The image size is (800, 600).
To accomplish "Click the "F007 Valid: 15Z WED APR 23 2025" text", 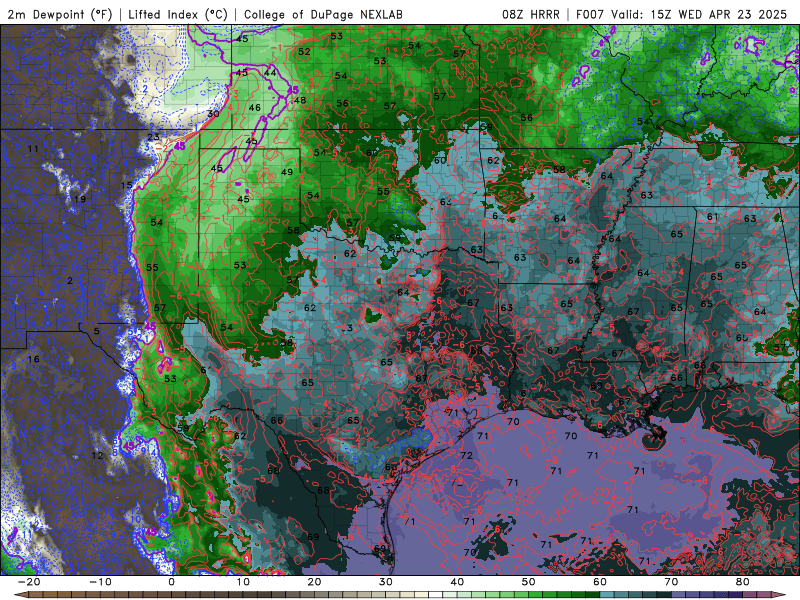I will (x=682, y=14).
